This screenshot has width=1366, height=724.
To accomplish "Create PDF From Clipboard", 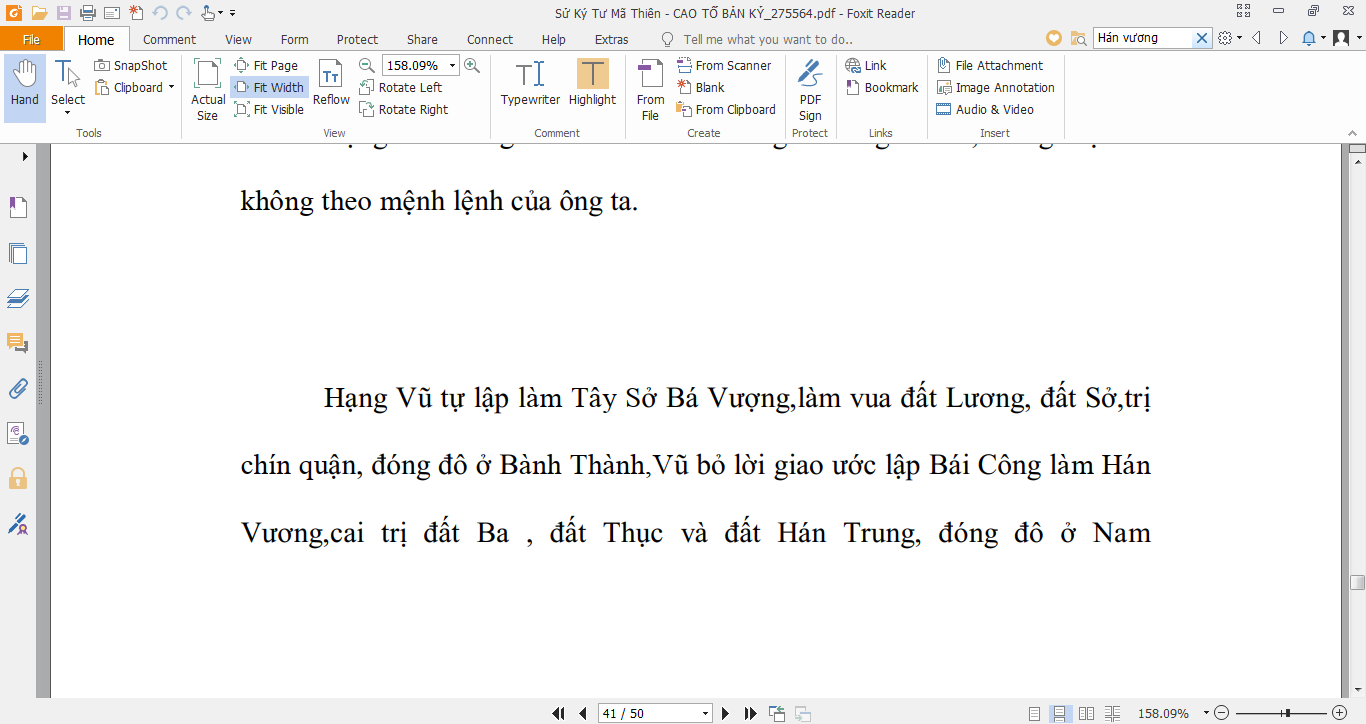I will (x=726, y=109).
